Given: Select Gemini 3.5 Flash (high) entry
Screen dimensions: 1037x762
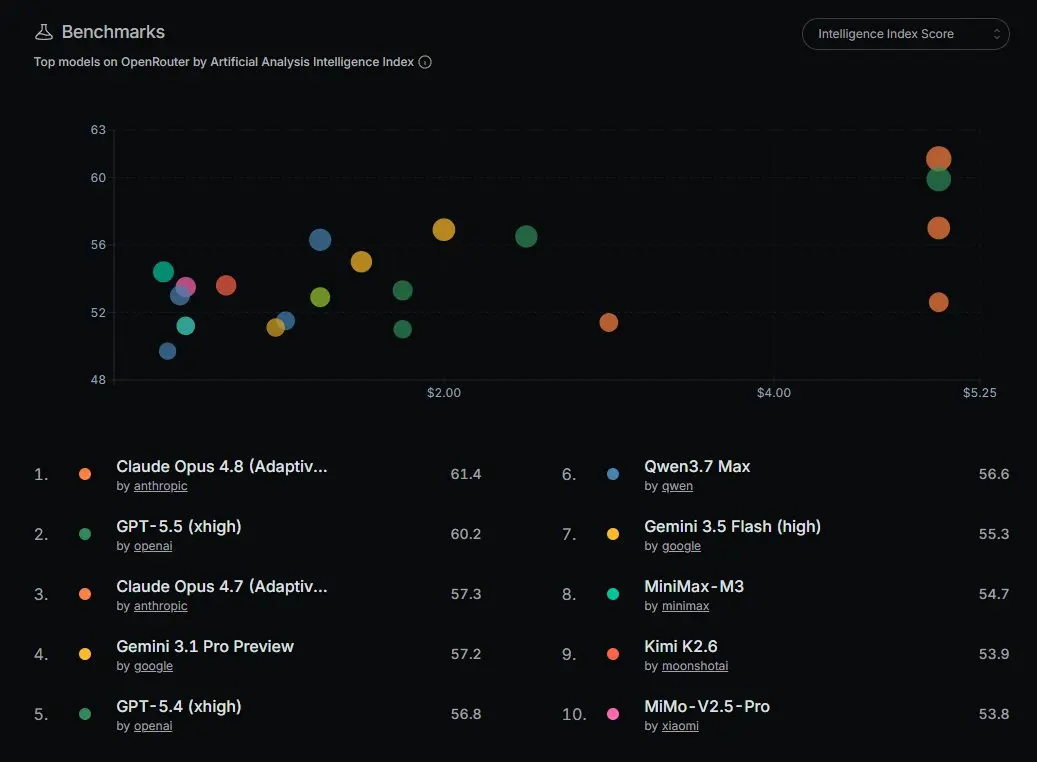Looking at the screenshot, I should point(732,527).
